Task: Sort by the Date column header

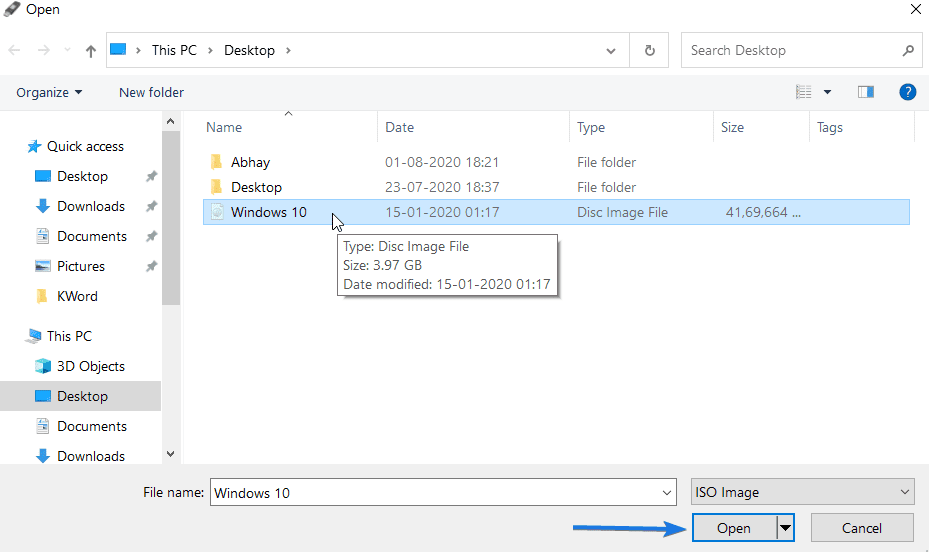Action: click(399, 127)
